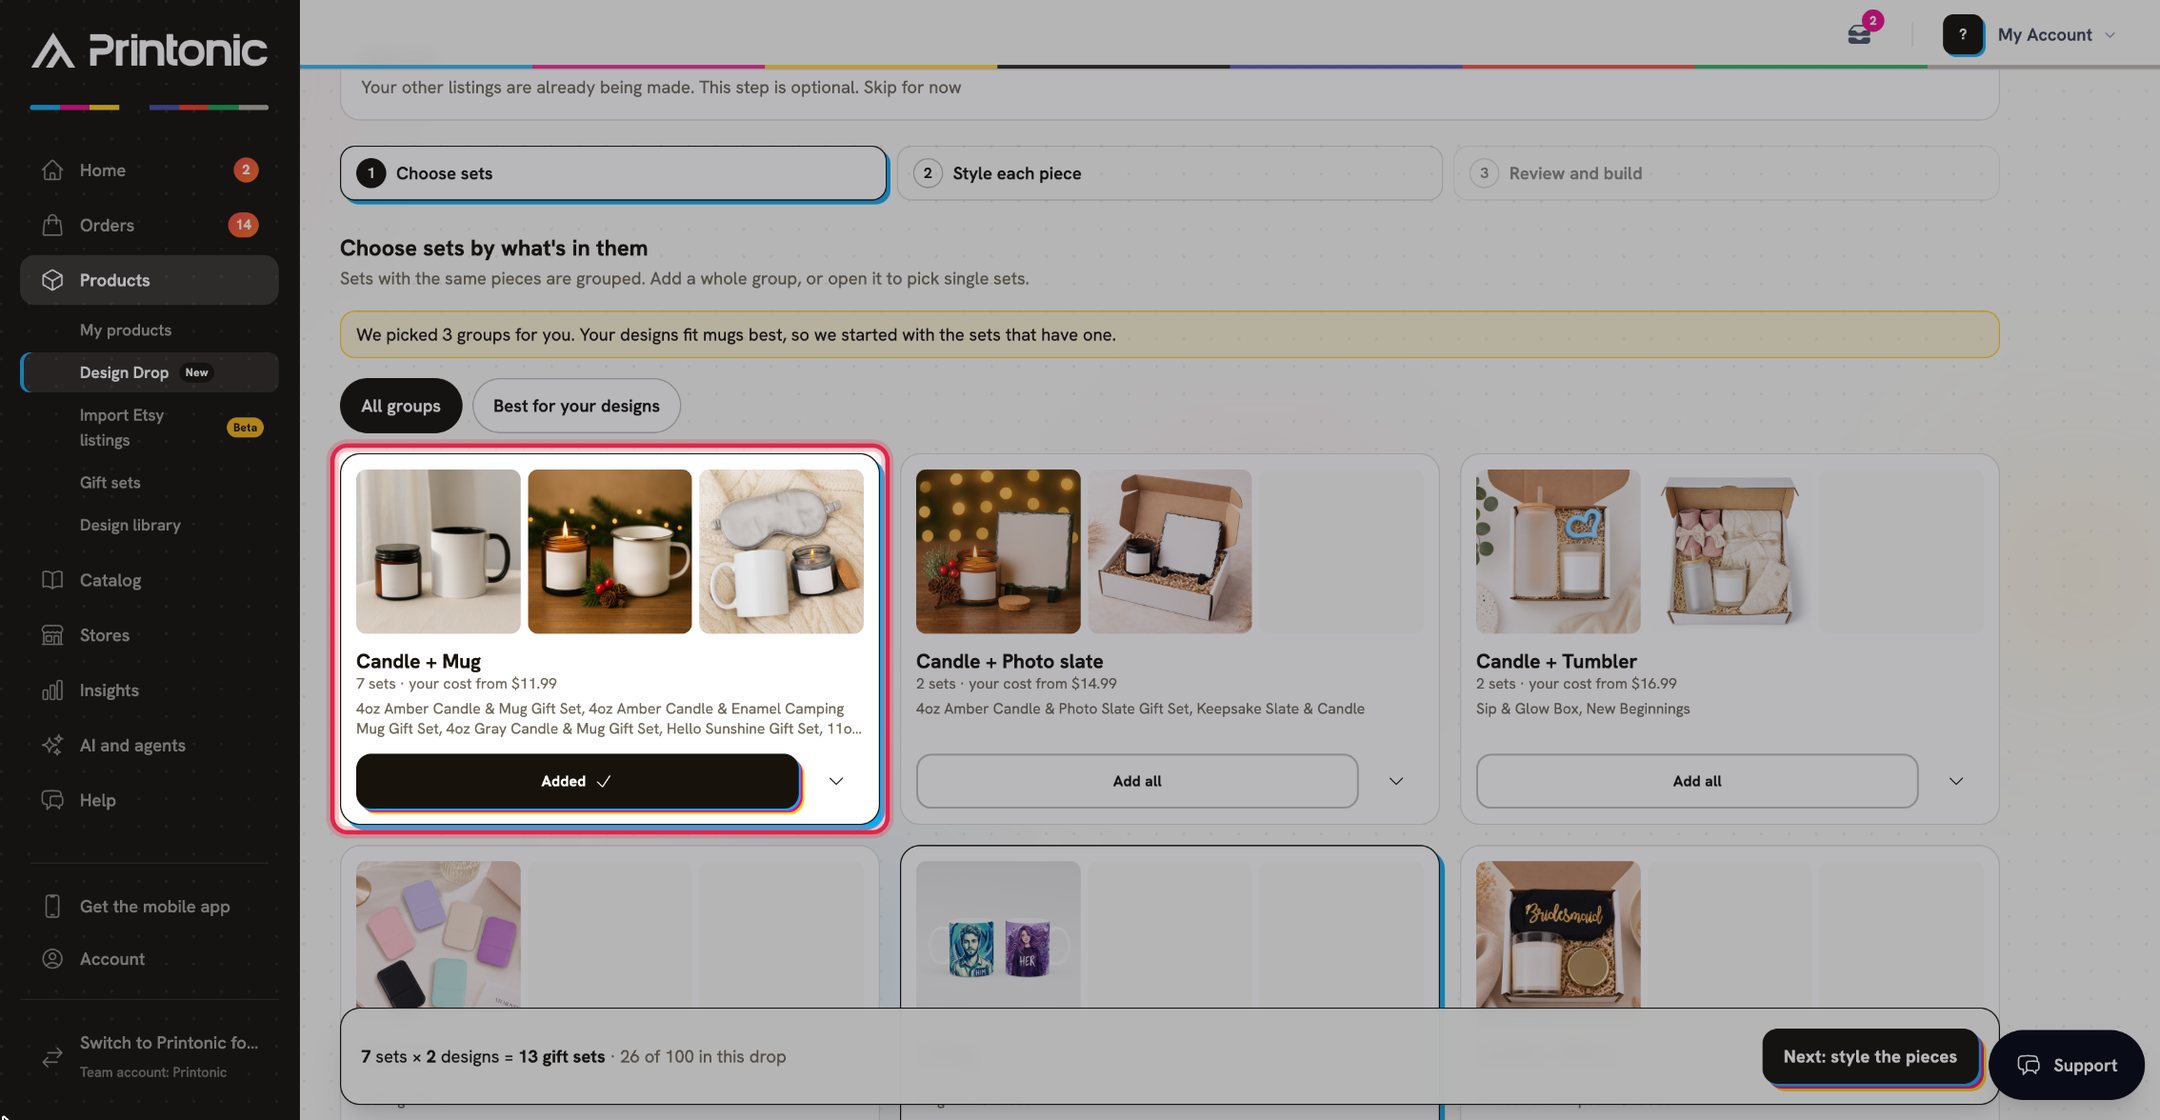Open My products in sidebar
Image resolution: width=2160 pixels, height=1120 pixels.
pos(125,330)
